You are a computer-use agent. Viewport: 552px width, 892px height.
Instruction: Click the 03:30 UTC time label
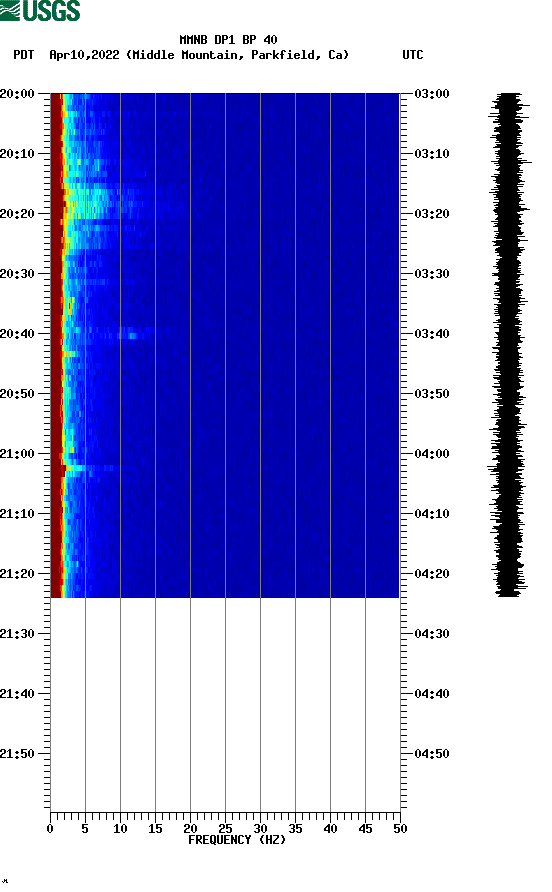[x=432, y=274]
